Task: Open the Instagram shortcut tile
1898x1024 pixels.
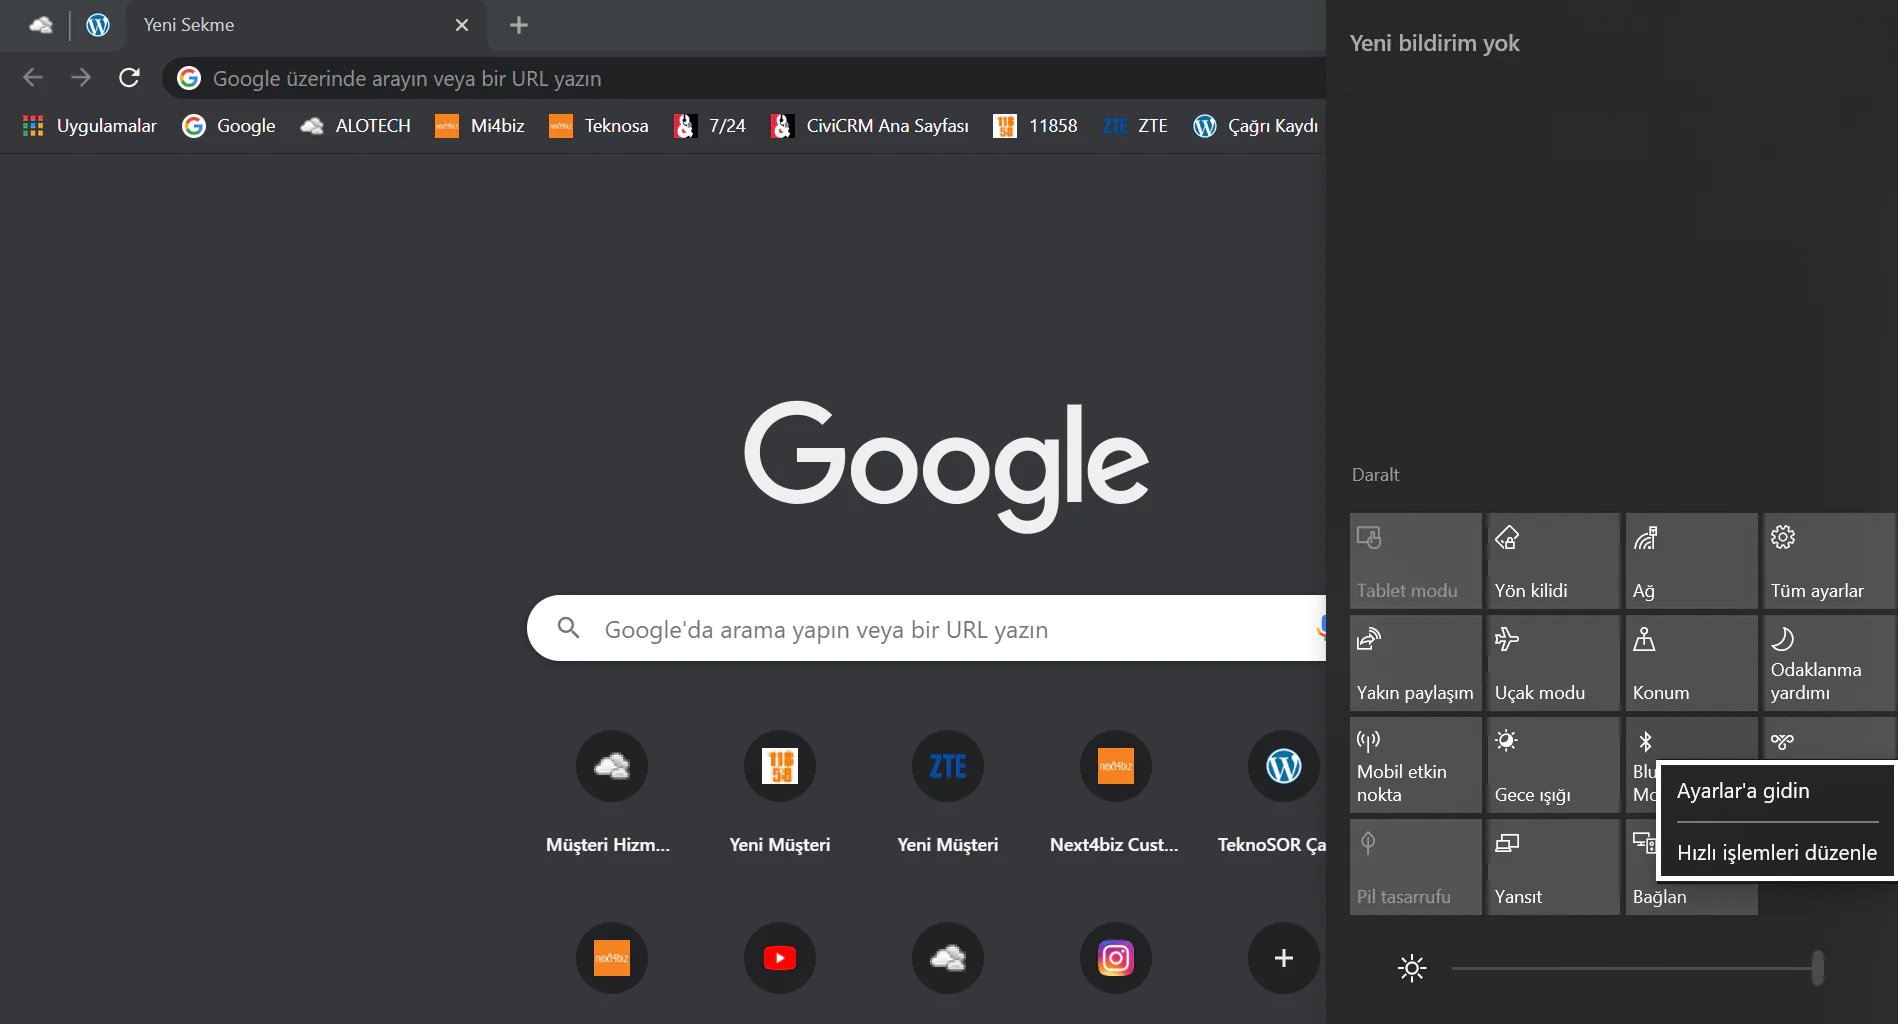Action: click(1115, 958)
